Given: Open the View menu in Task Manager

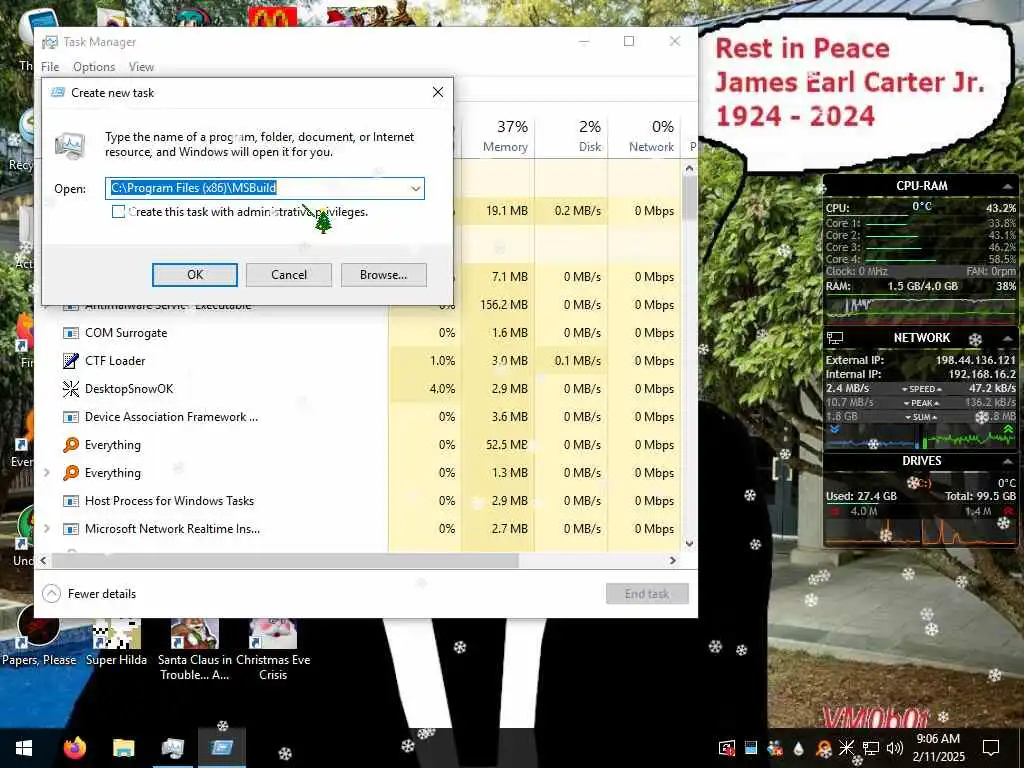Looking at the screenshot, I should [141, 67].
